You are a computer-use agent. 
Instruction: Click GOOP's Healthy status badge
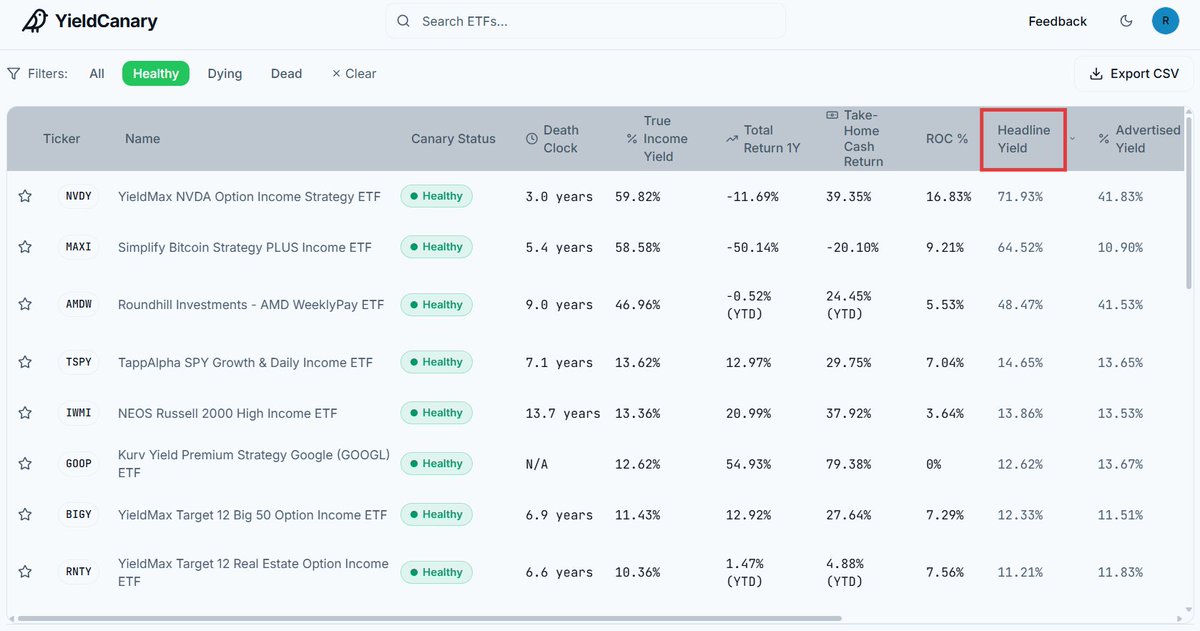click(436, 464)
